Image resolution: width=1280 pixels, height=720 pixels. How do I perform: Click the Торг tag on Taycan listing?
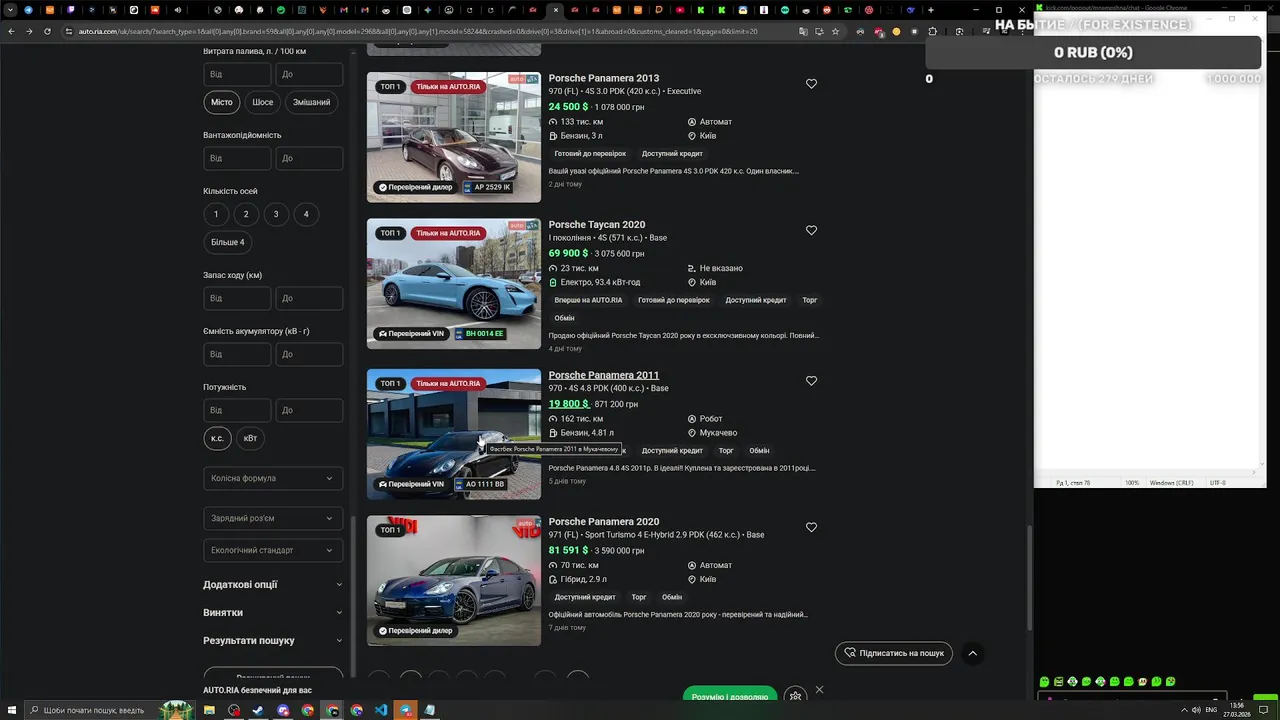click(x=810, y=300)
